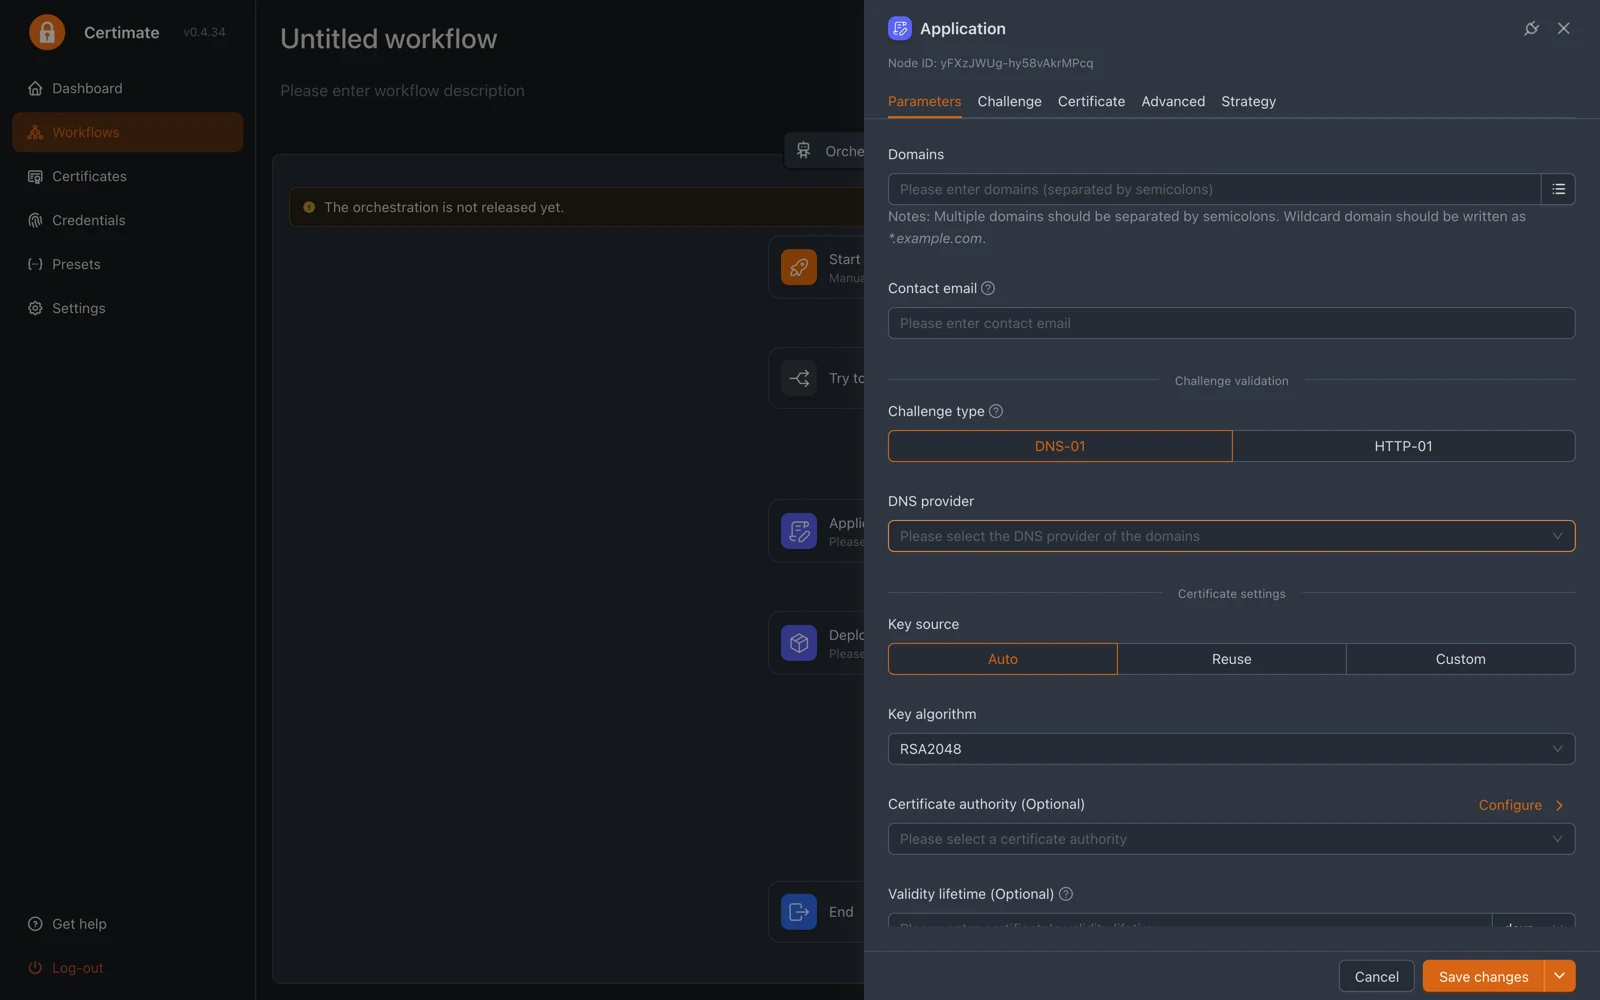Viewport: 1600px width, 1000px height.
Task: Open the DNS provider dropdown
Action: pos(1231,536)
